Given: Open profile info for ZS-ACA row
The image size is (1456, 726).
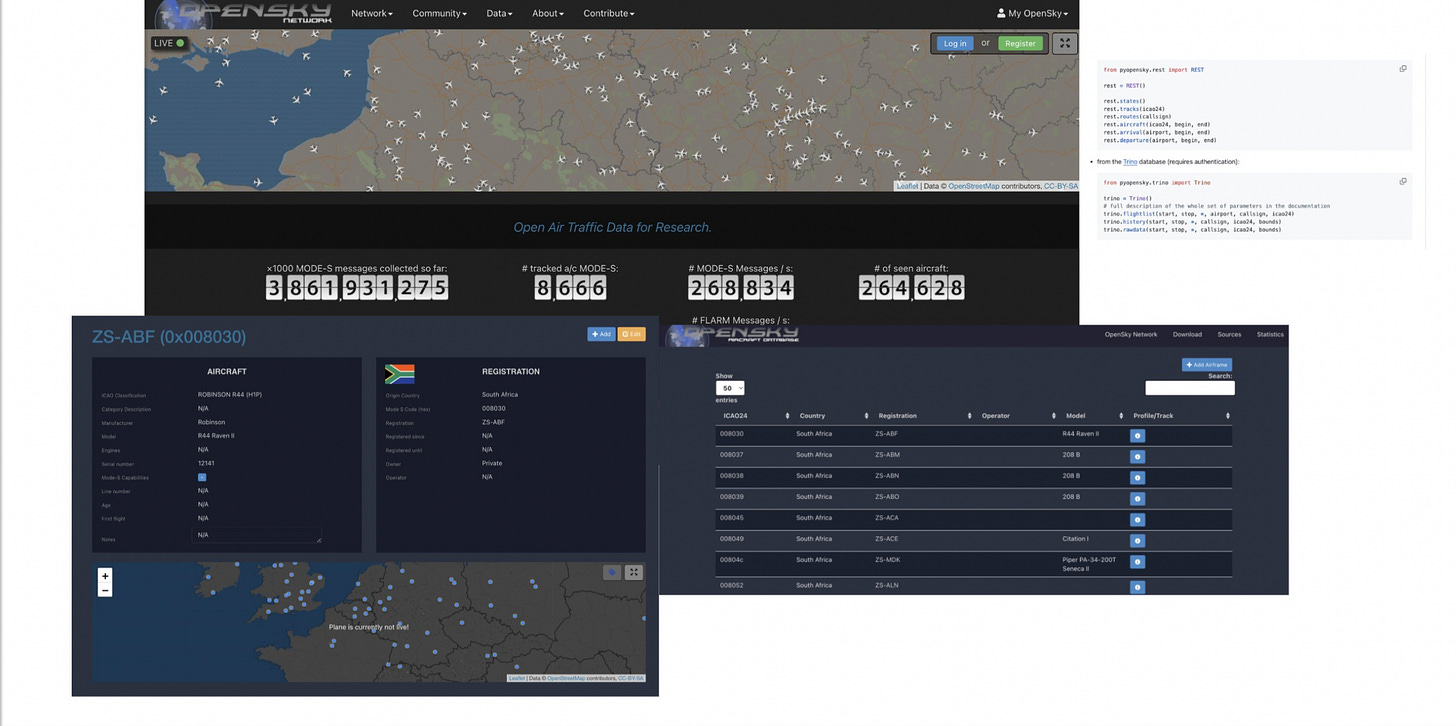Looking at the screenshot, I should (1137, 520).
